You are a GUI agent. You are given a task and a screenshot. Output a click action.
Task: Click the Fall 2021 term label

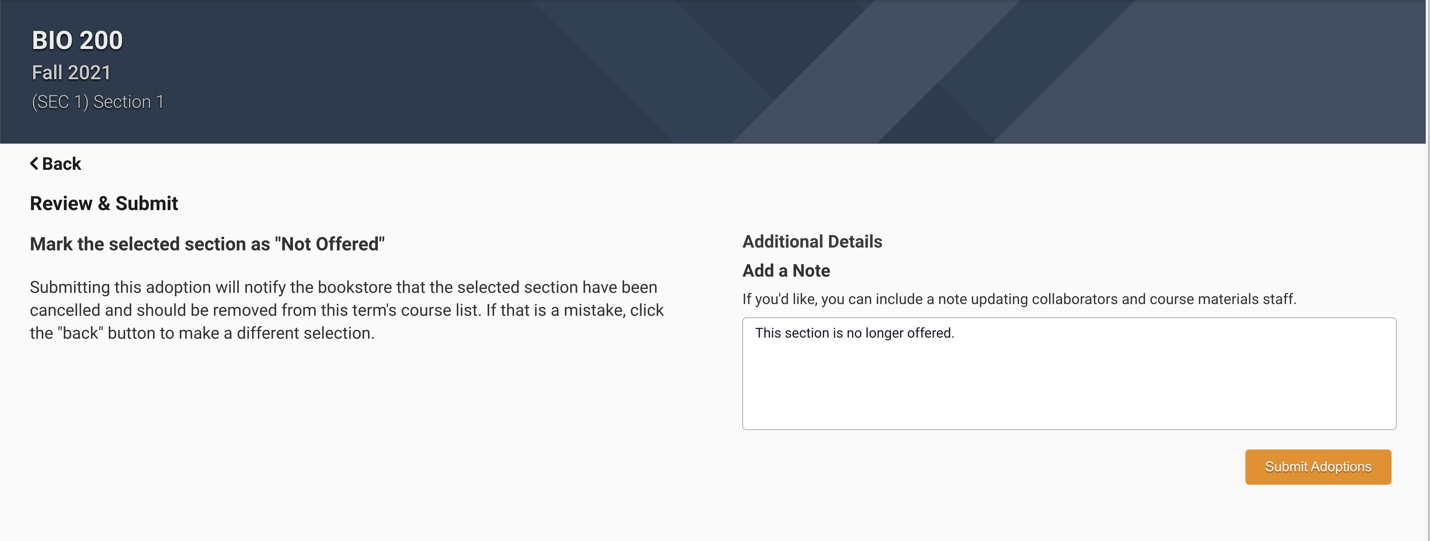pyautogui.click(x=71, y=72)
